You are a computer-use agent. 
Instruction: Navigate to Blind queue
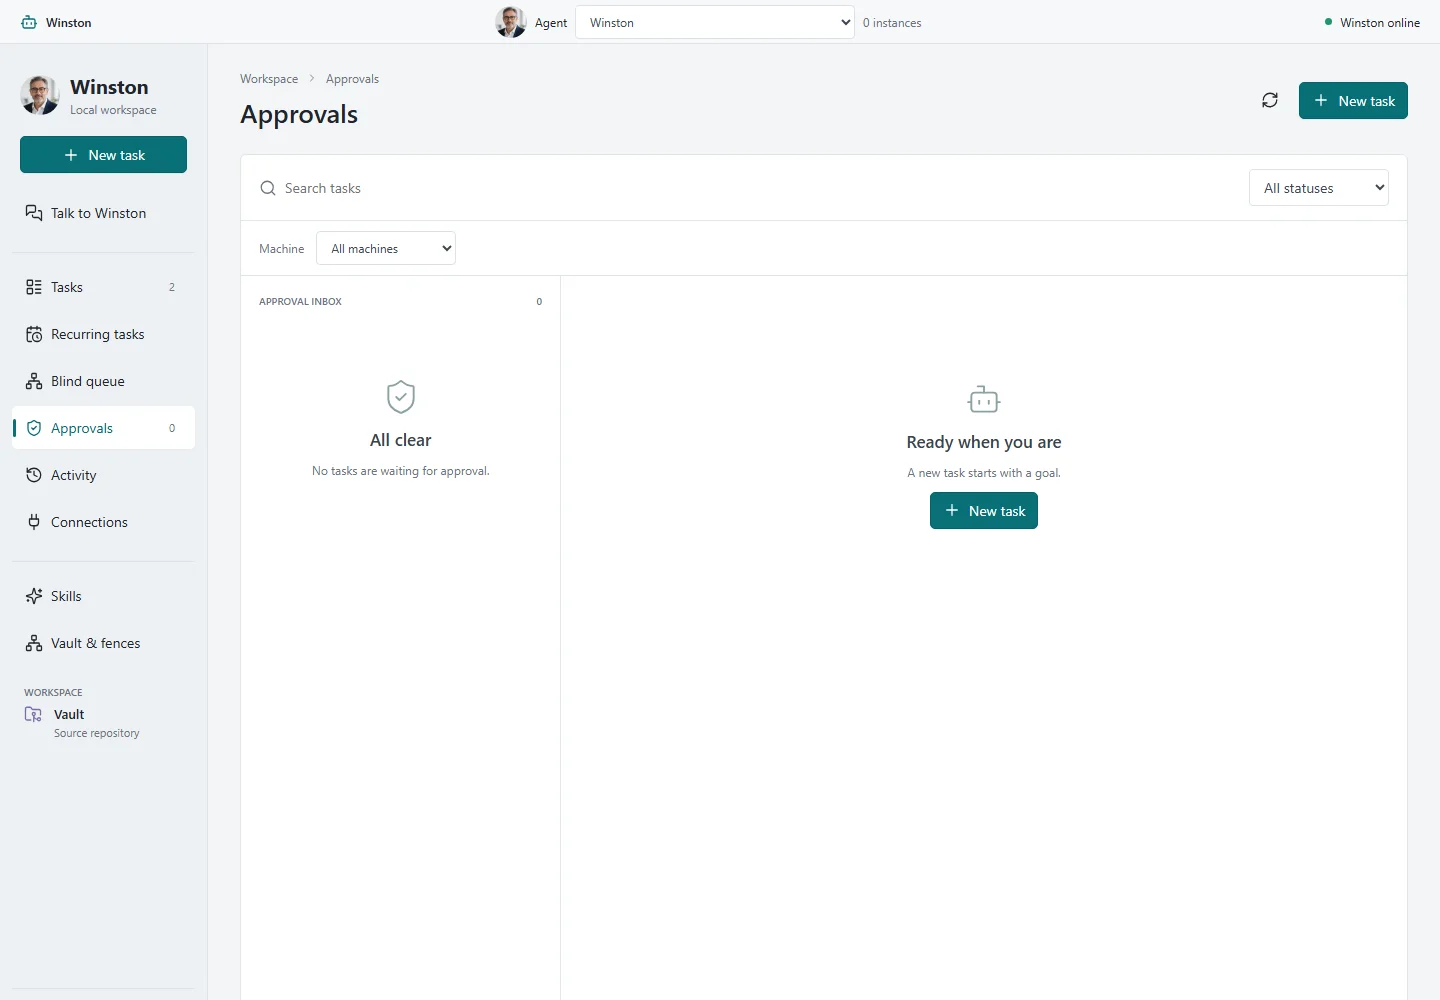pyautogui.click(x=103, y=381)
